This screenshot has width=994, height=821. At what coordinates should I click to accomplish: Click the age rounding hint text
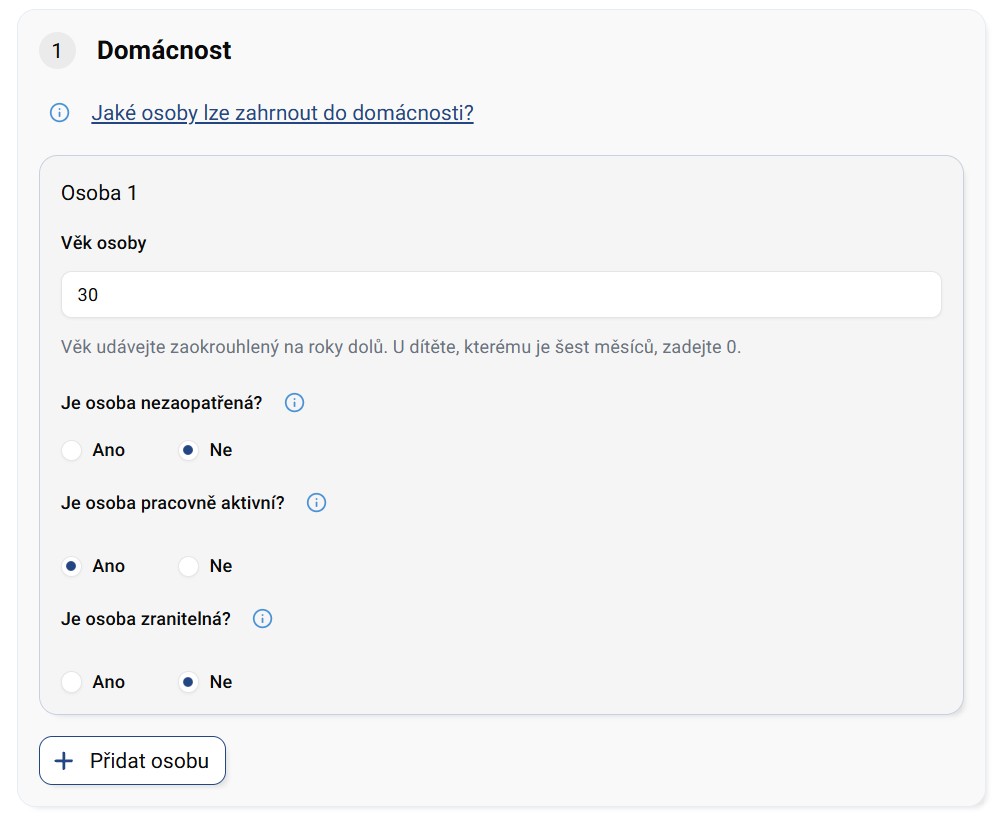point(400,348)
